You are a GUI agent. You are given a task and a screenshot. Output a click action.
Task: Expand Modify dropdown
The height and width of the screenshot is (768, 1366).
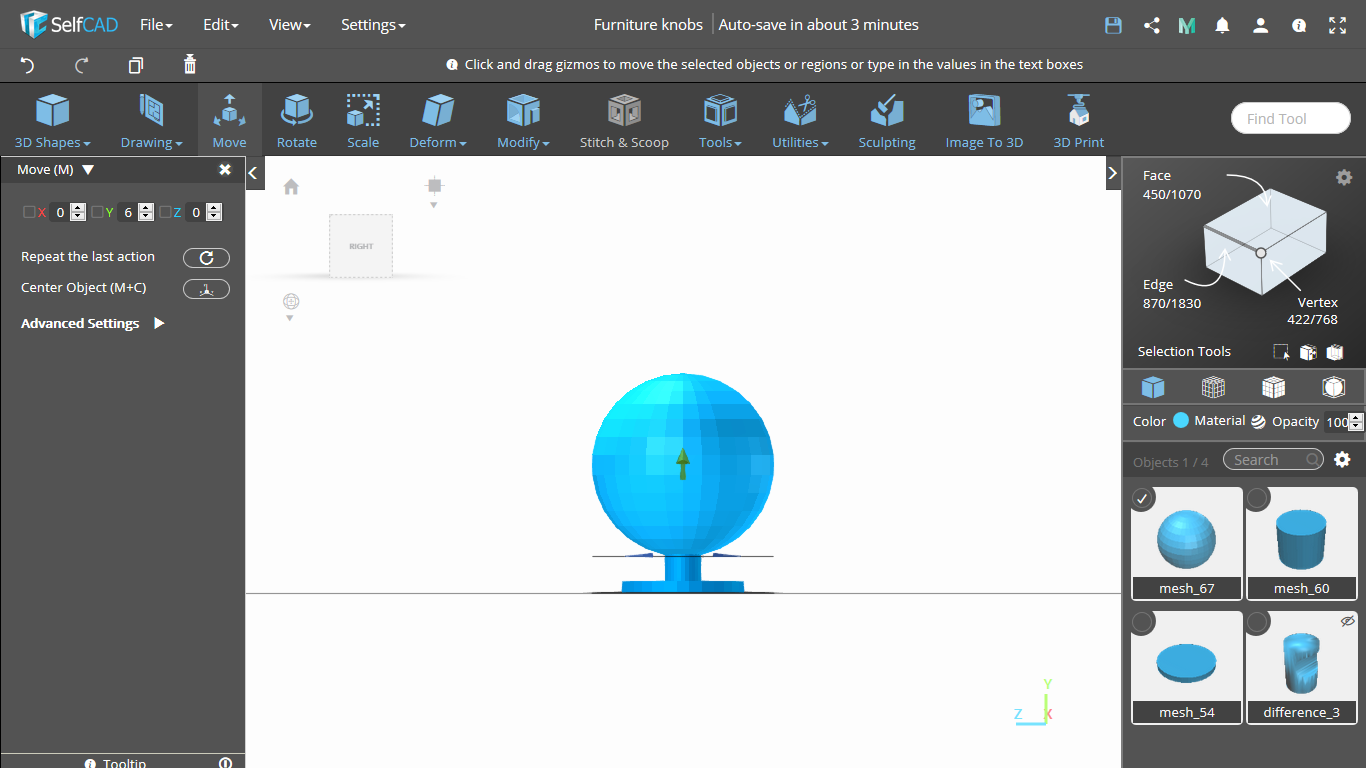pos(523,120)
